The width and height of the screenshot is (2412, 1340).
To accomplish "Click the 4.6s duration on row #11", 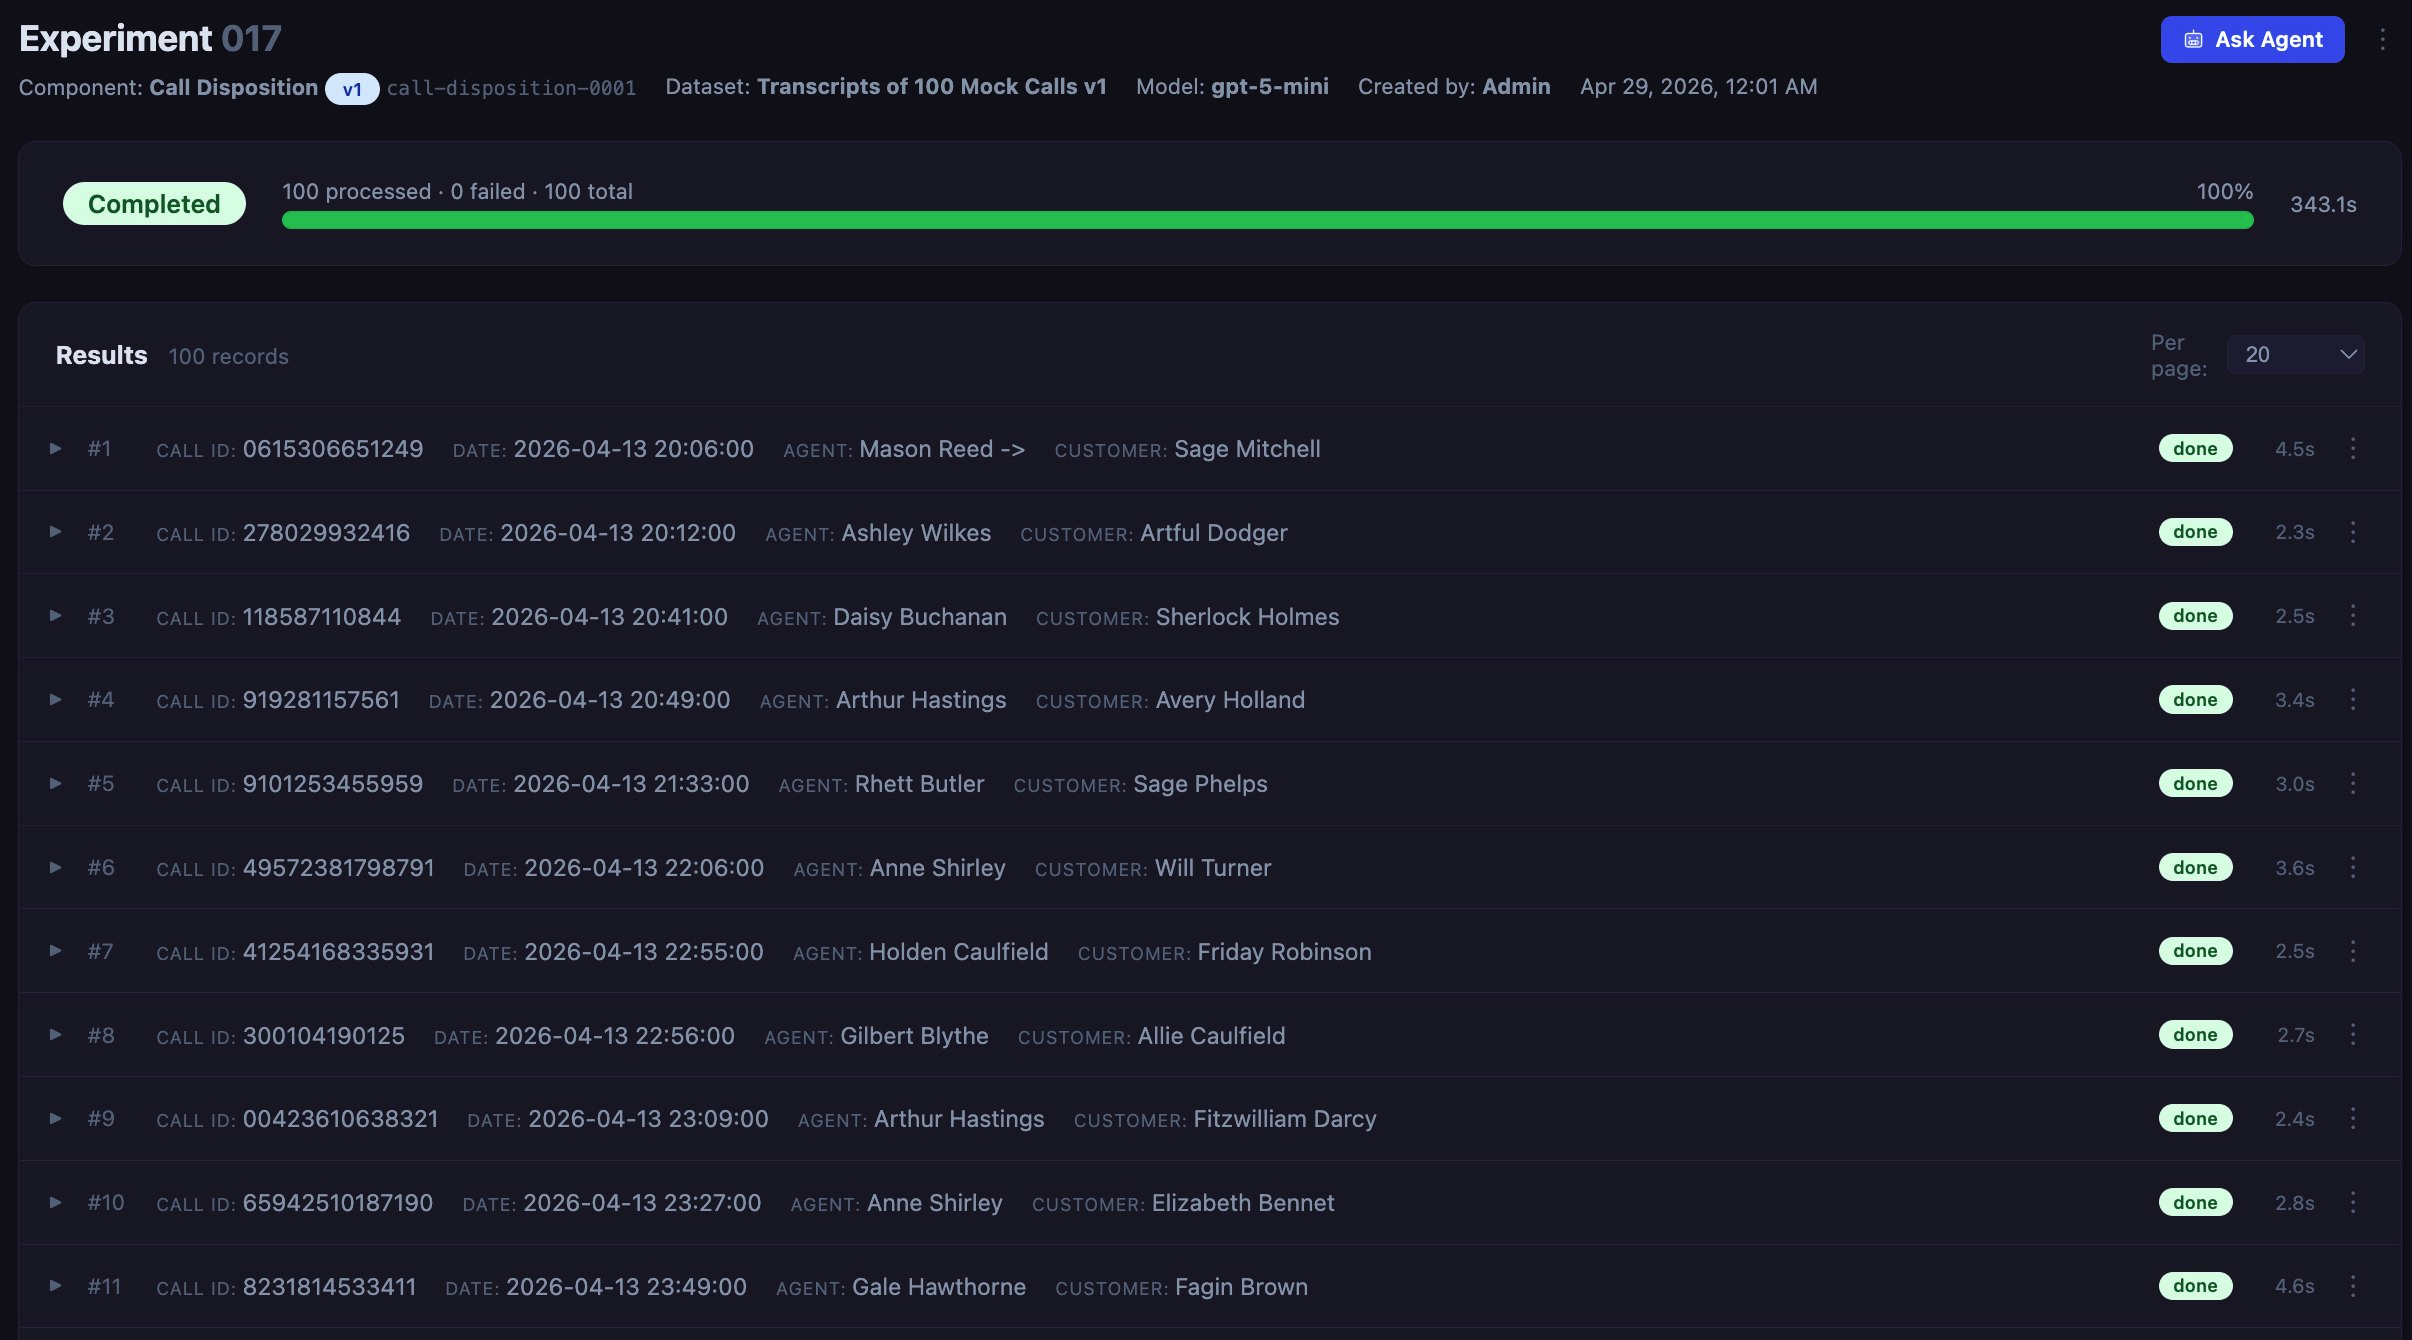I will click(2294, 1287).
